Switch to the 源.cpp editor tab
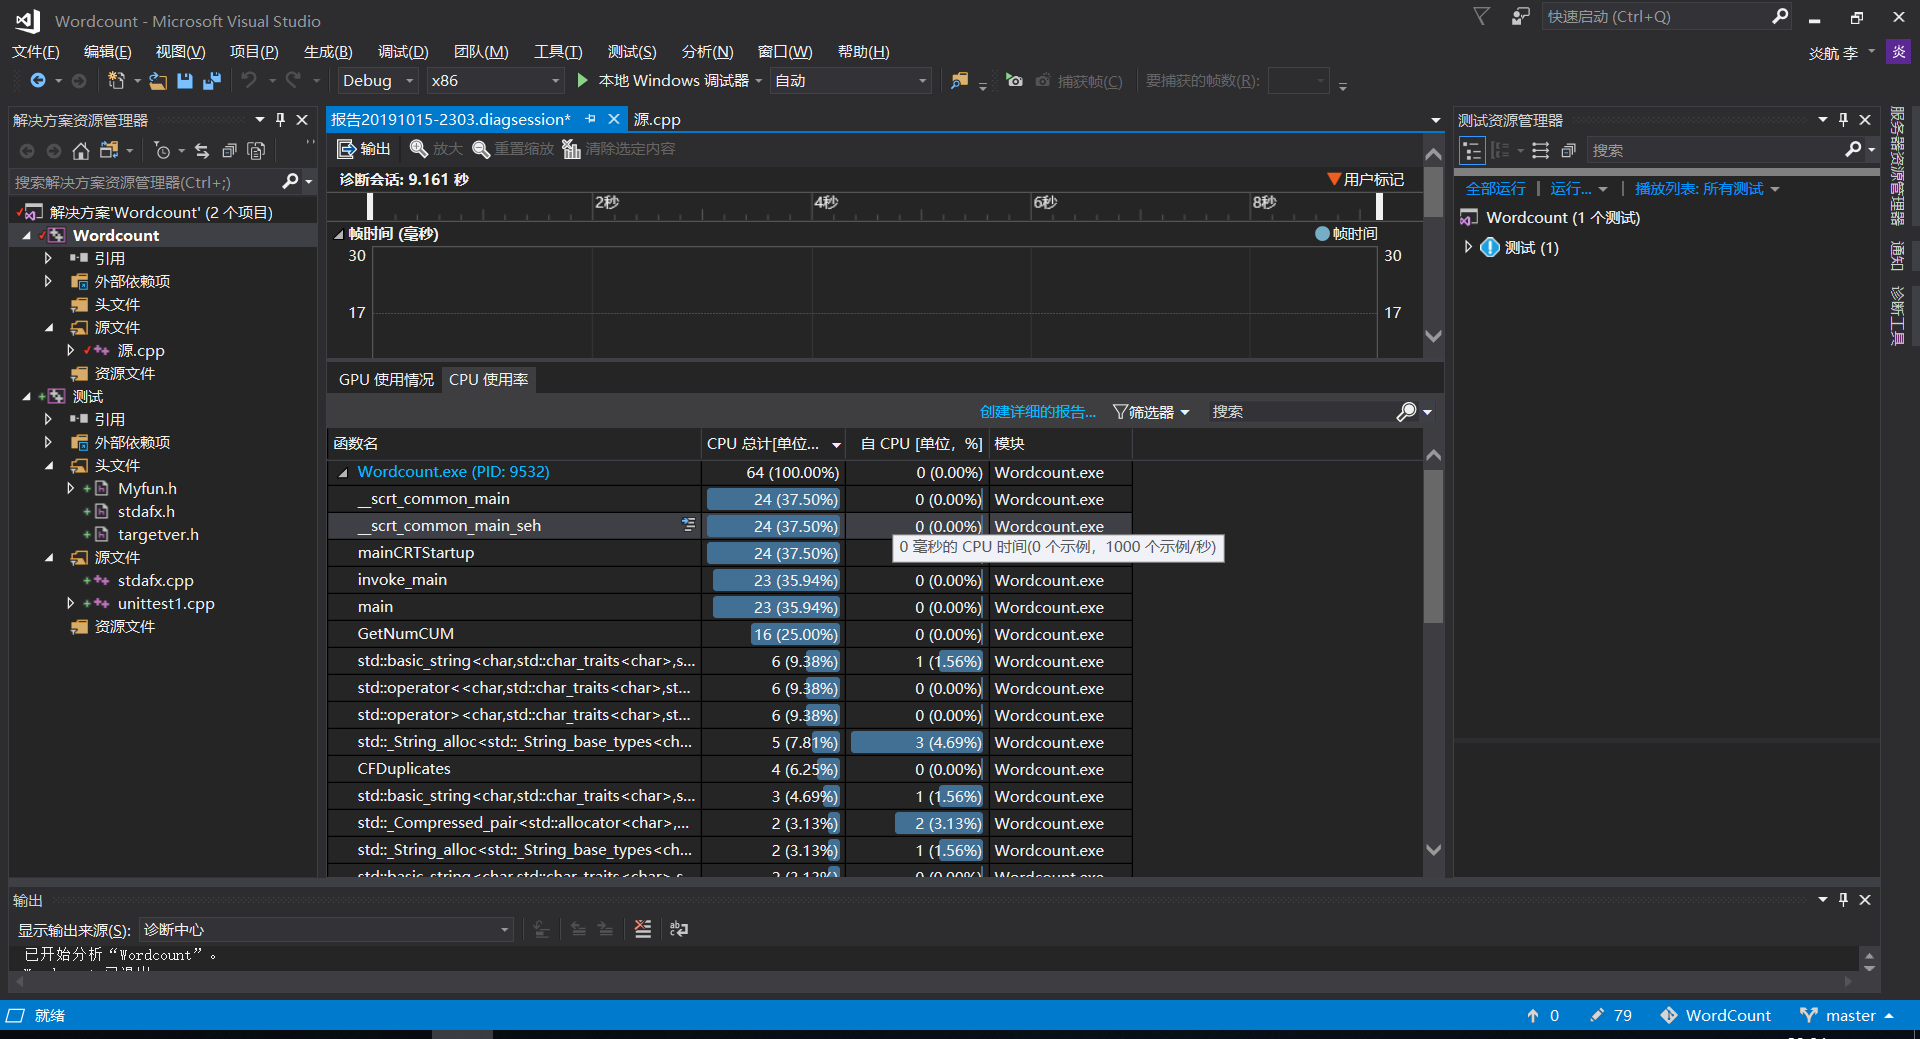The image size is (1920, 1039). tap(657, 120)
